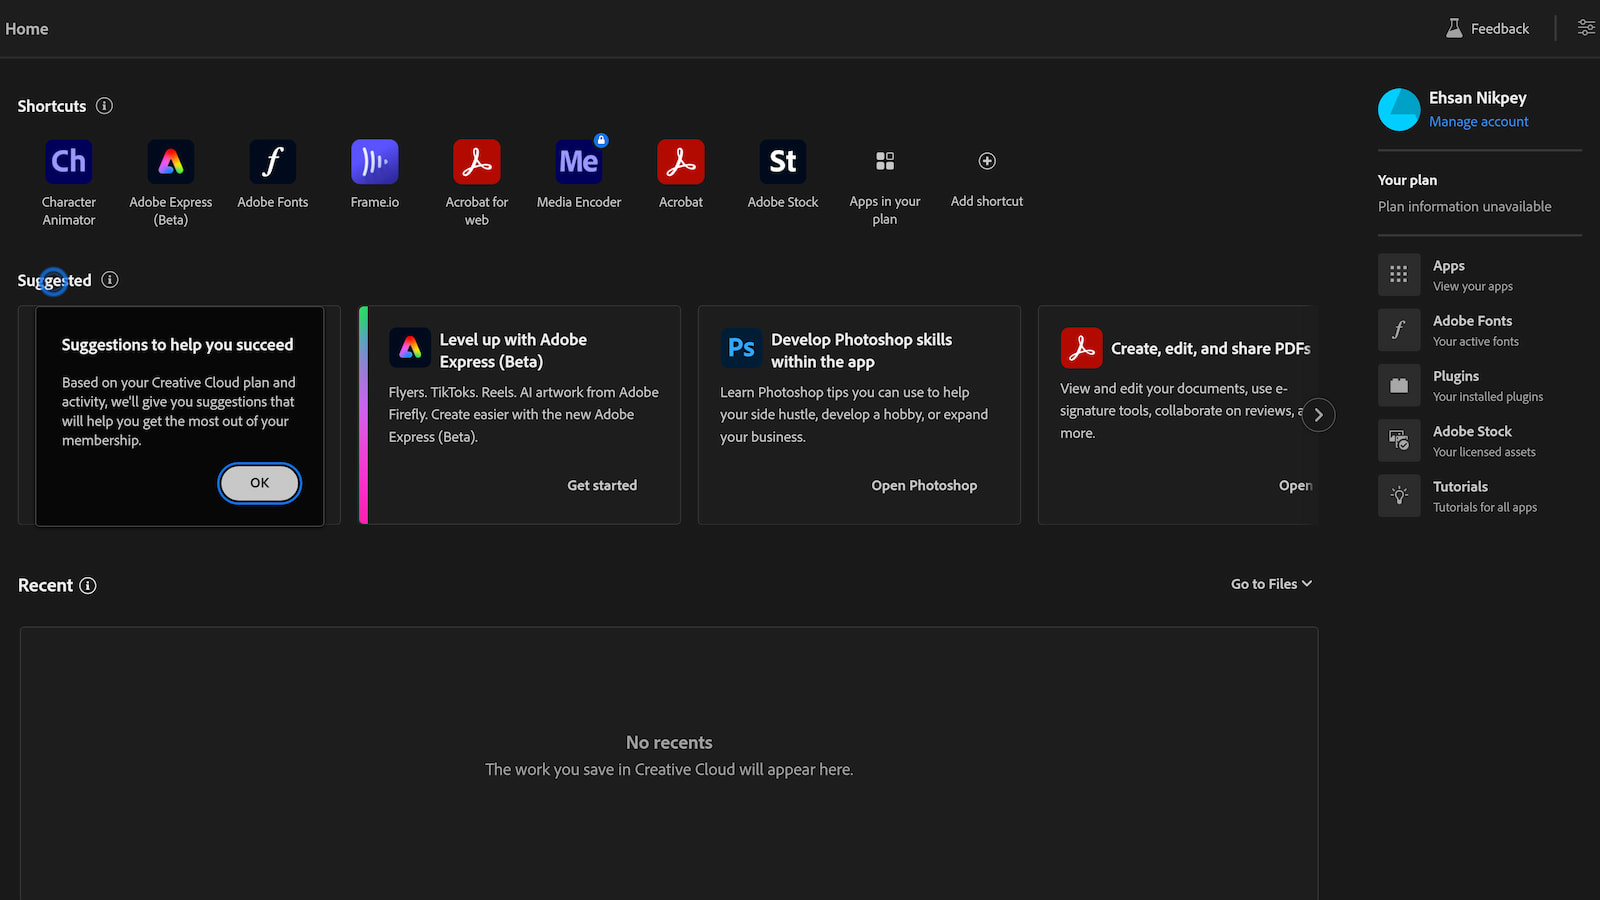
Task: Dismiss the suggestions tip with OK
Action: pyautogui.click(x=260, y=483)
